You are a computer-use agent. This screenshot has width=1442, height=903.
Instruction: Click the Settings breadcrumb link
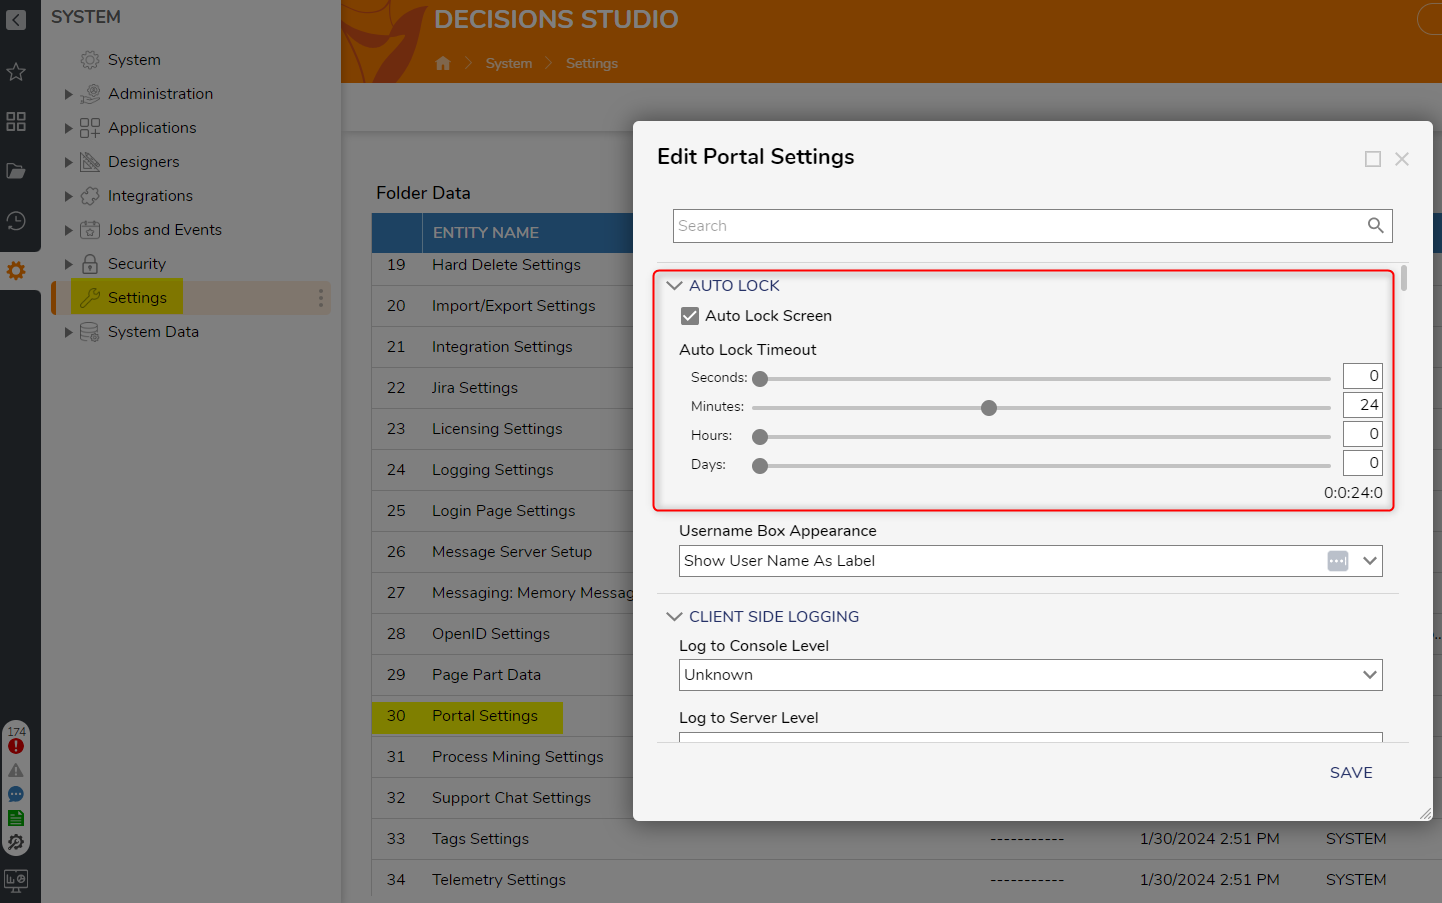point(592,63)
